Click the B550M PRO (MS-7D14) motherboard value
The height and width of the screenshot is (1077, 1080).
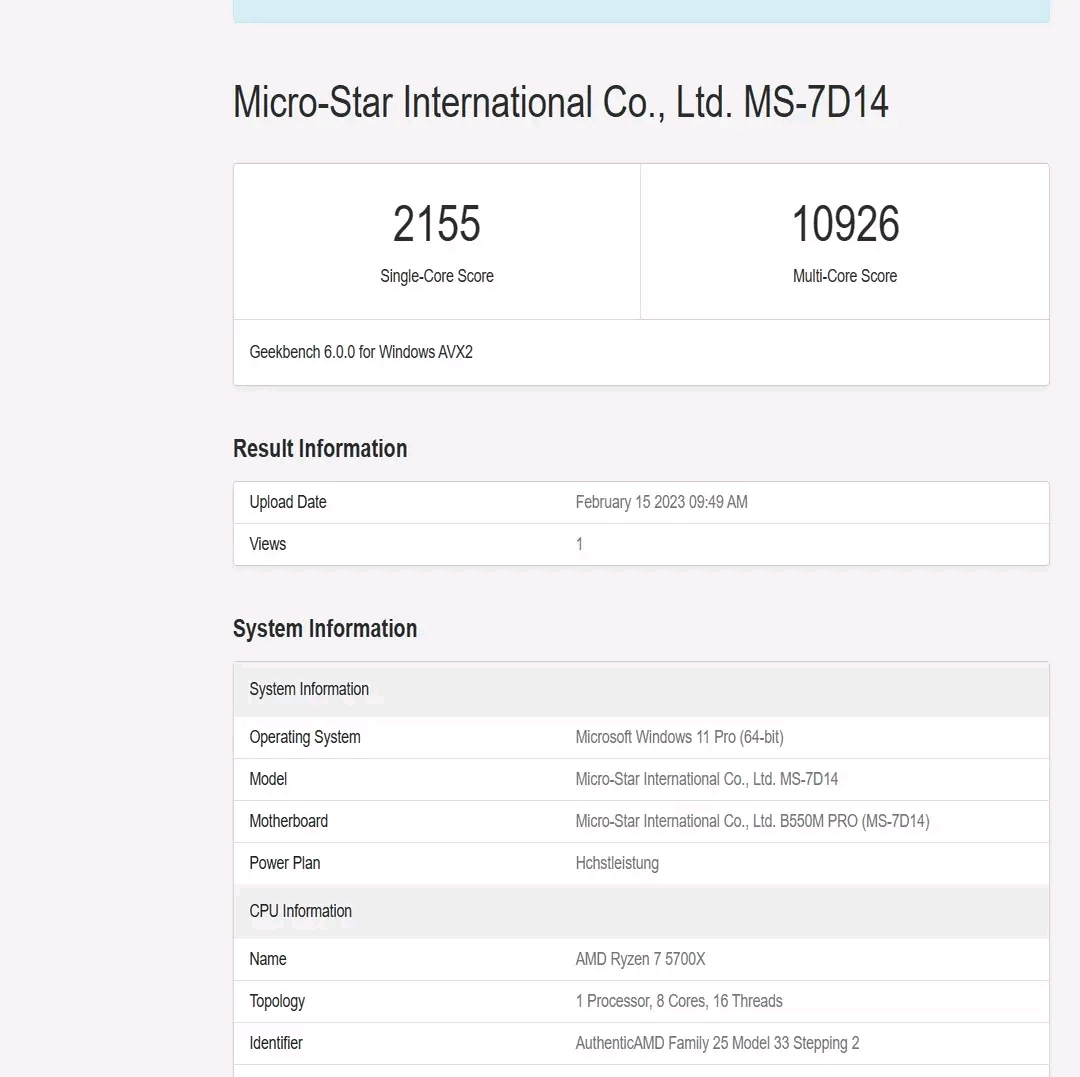[752, 821]
